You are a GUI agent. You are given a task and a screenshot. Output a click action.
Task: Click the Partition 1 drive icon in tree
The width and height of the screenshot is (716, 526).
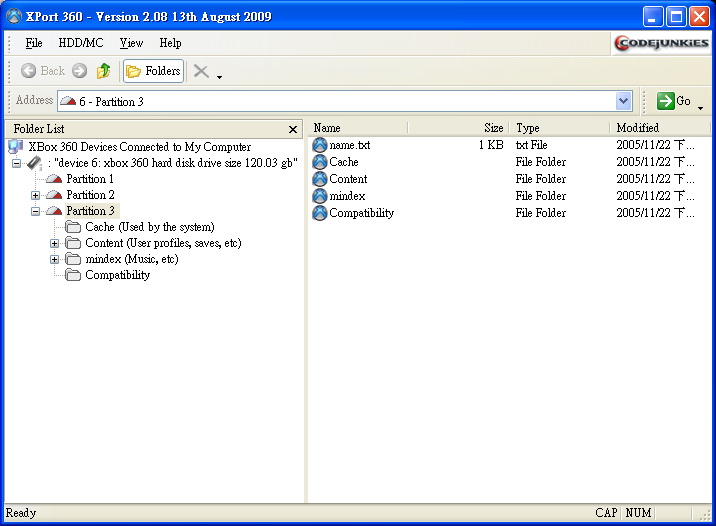[x=54, y=179]
